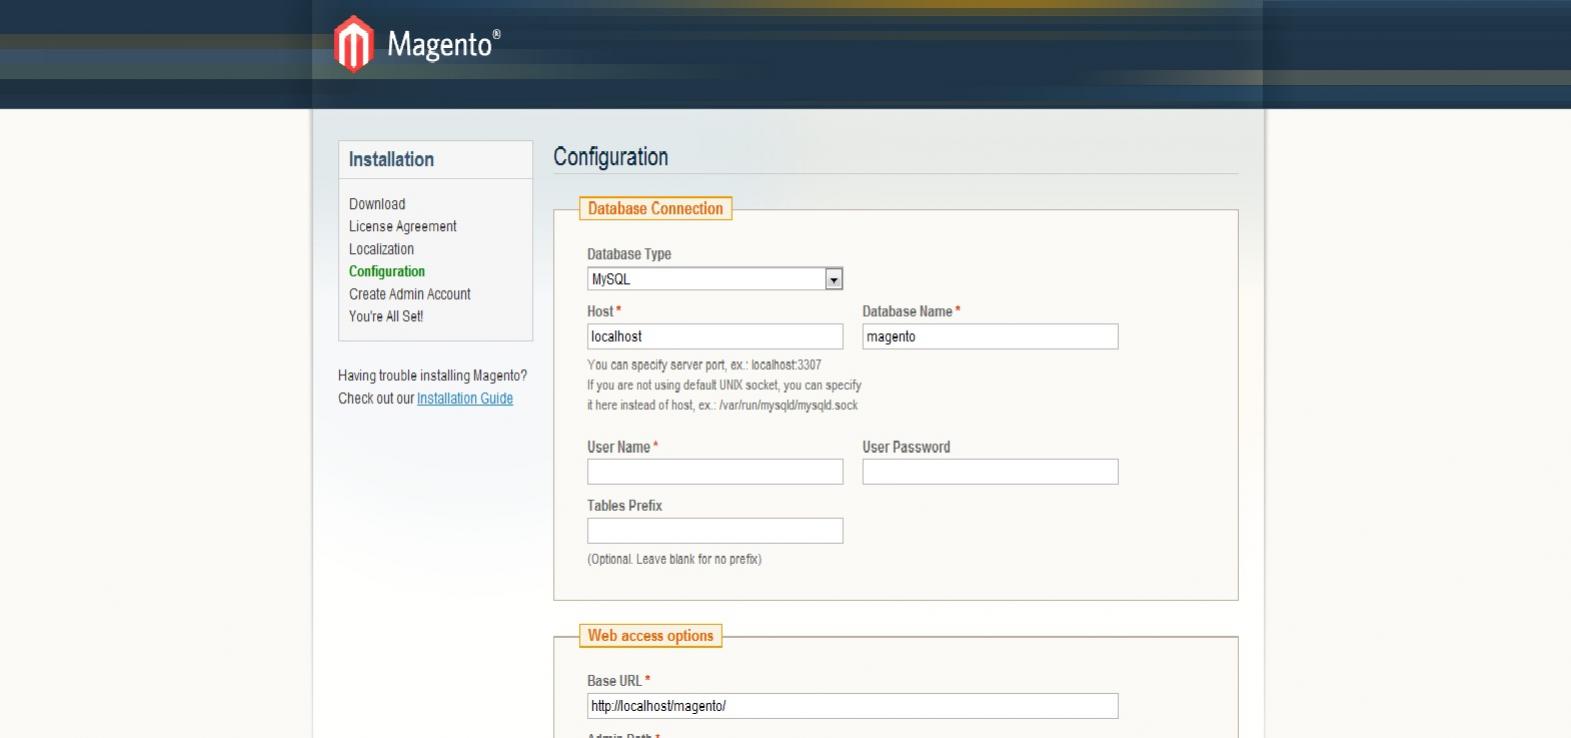The height and width of the screenshot is (738, 1571).
Task: Select You're All Set! step
Action: point(386,316)
